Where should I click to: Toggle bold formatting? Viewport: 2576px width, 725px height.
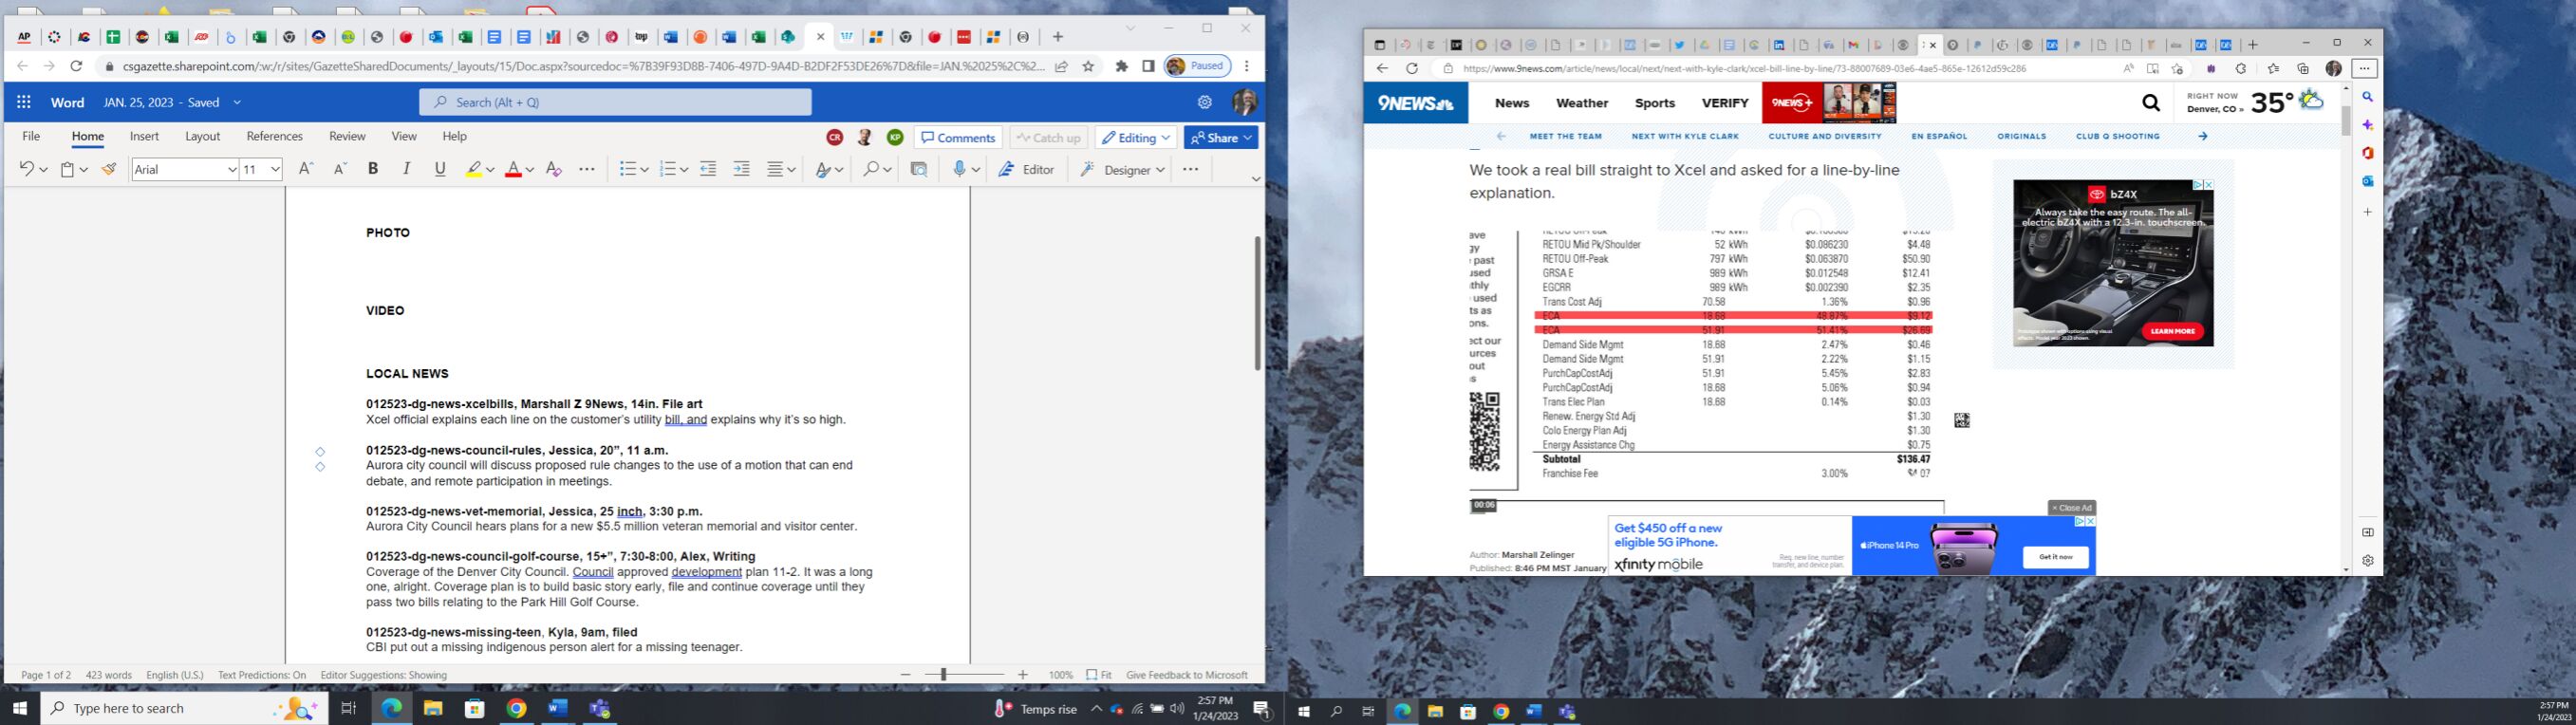coord(373,170)
